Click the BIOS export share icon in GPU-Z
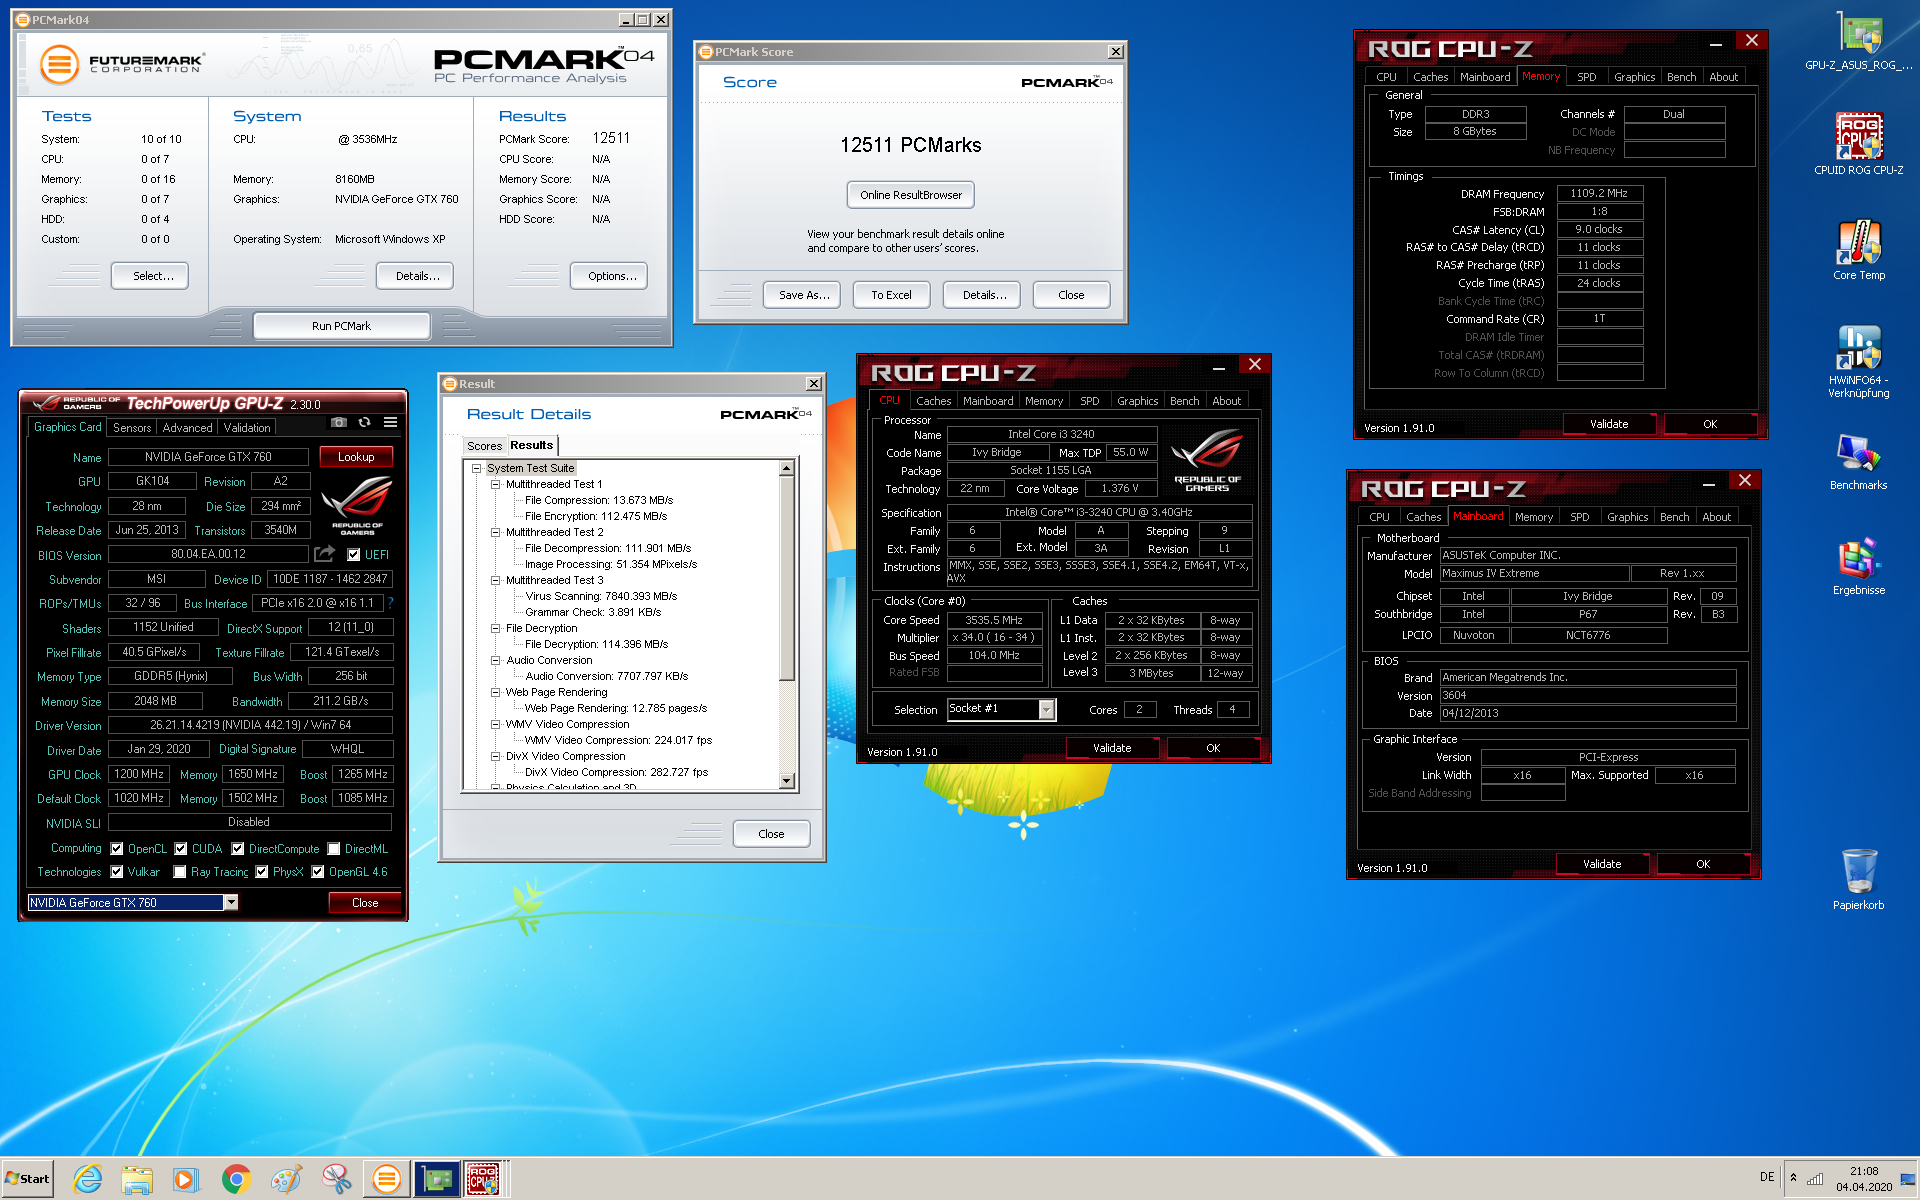The height and width of the screenshot is (1200, 1920). [325, 554]
